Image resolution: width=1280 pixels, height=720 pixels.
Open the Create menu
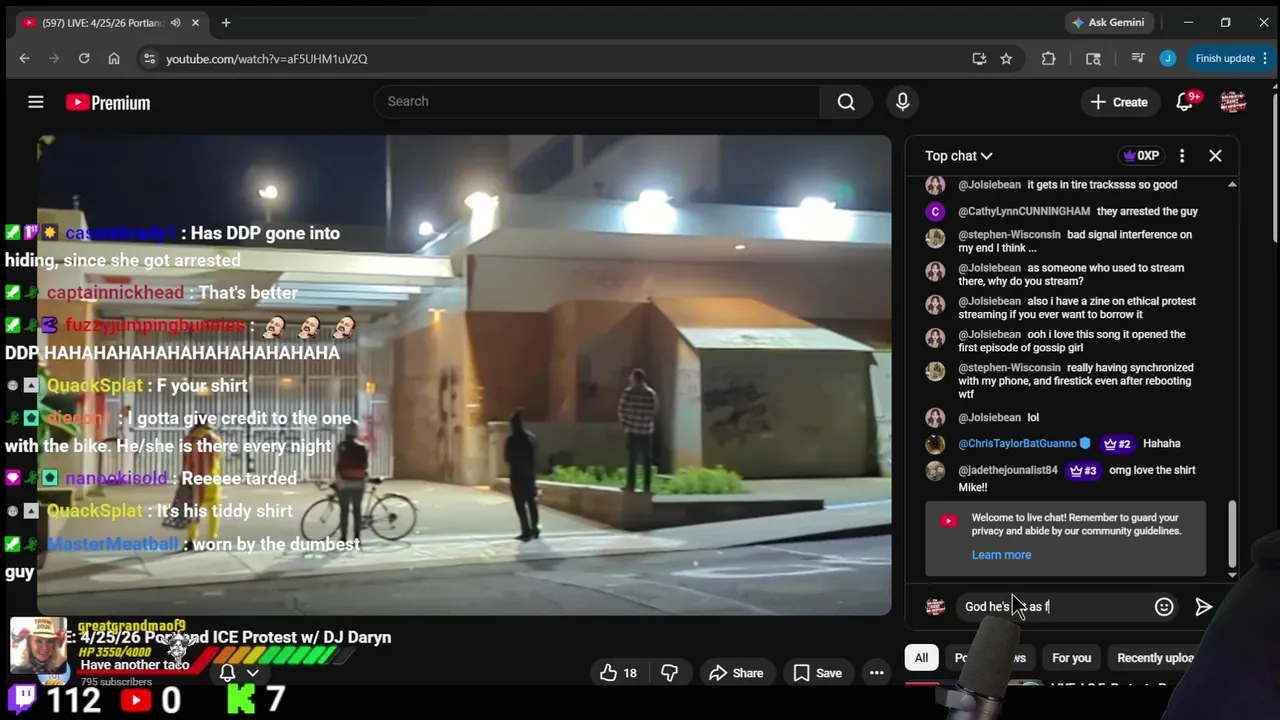1119,102
